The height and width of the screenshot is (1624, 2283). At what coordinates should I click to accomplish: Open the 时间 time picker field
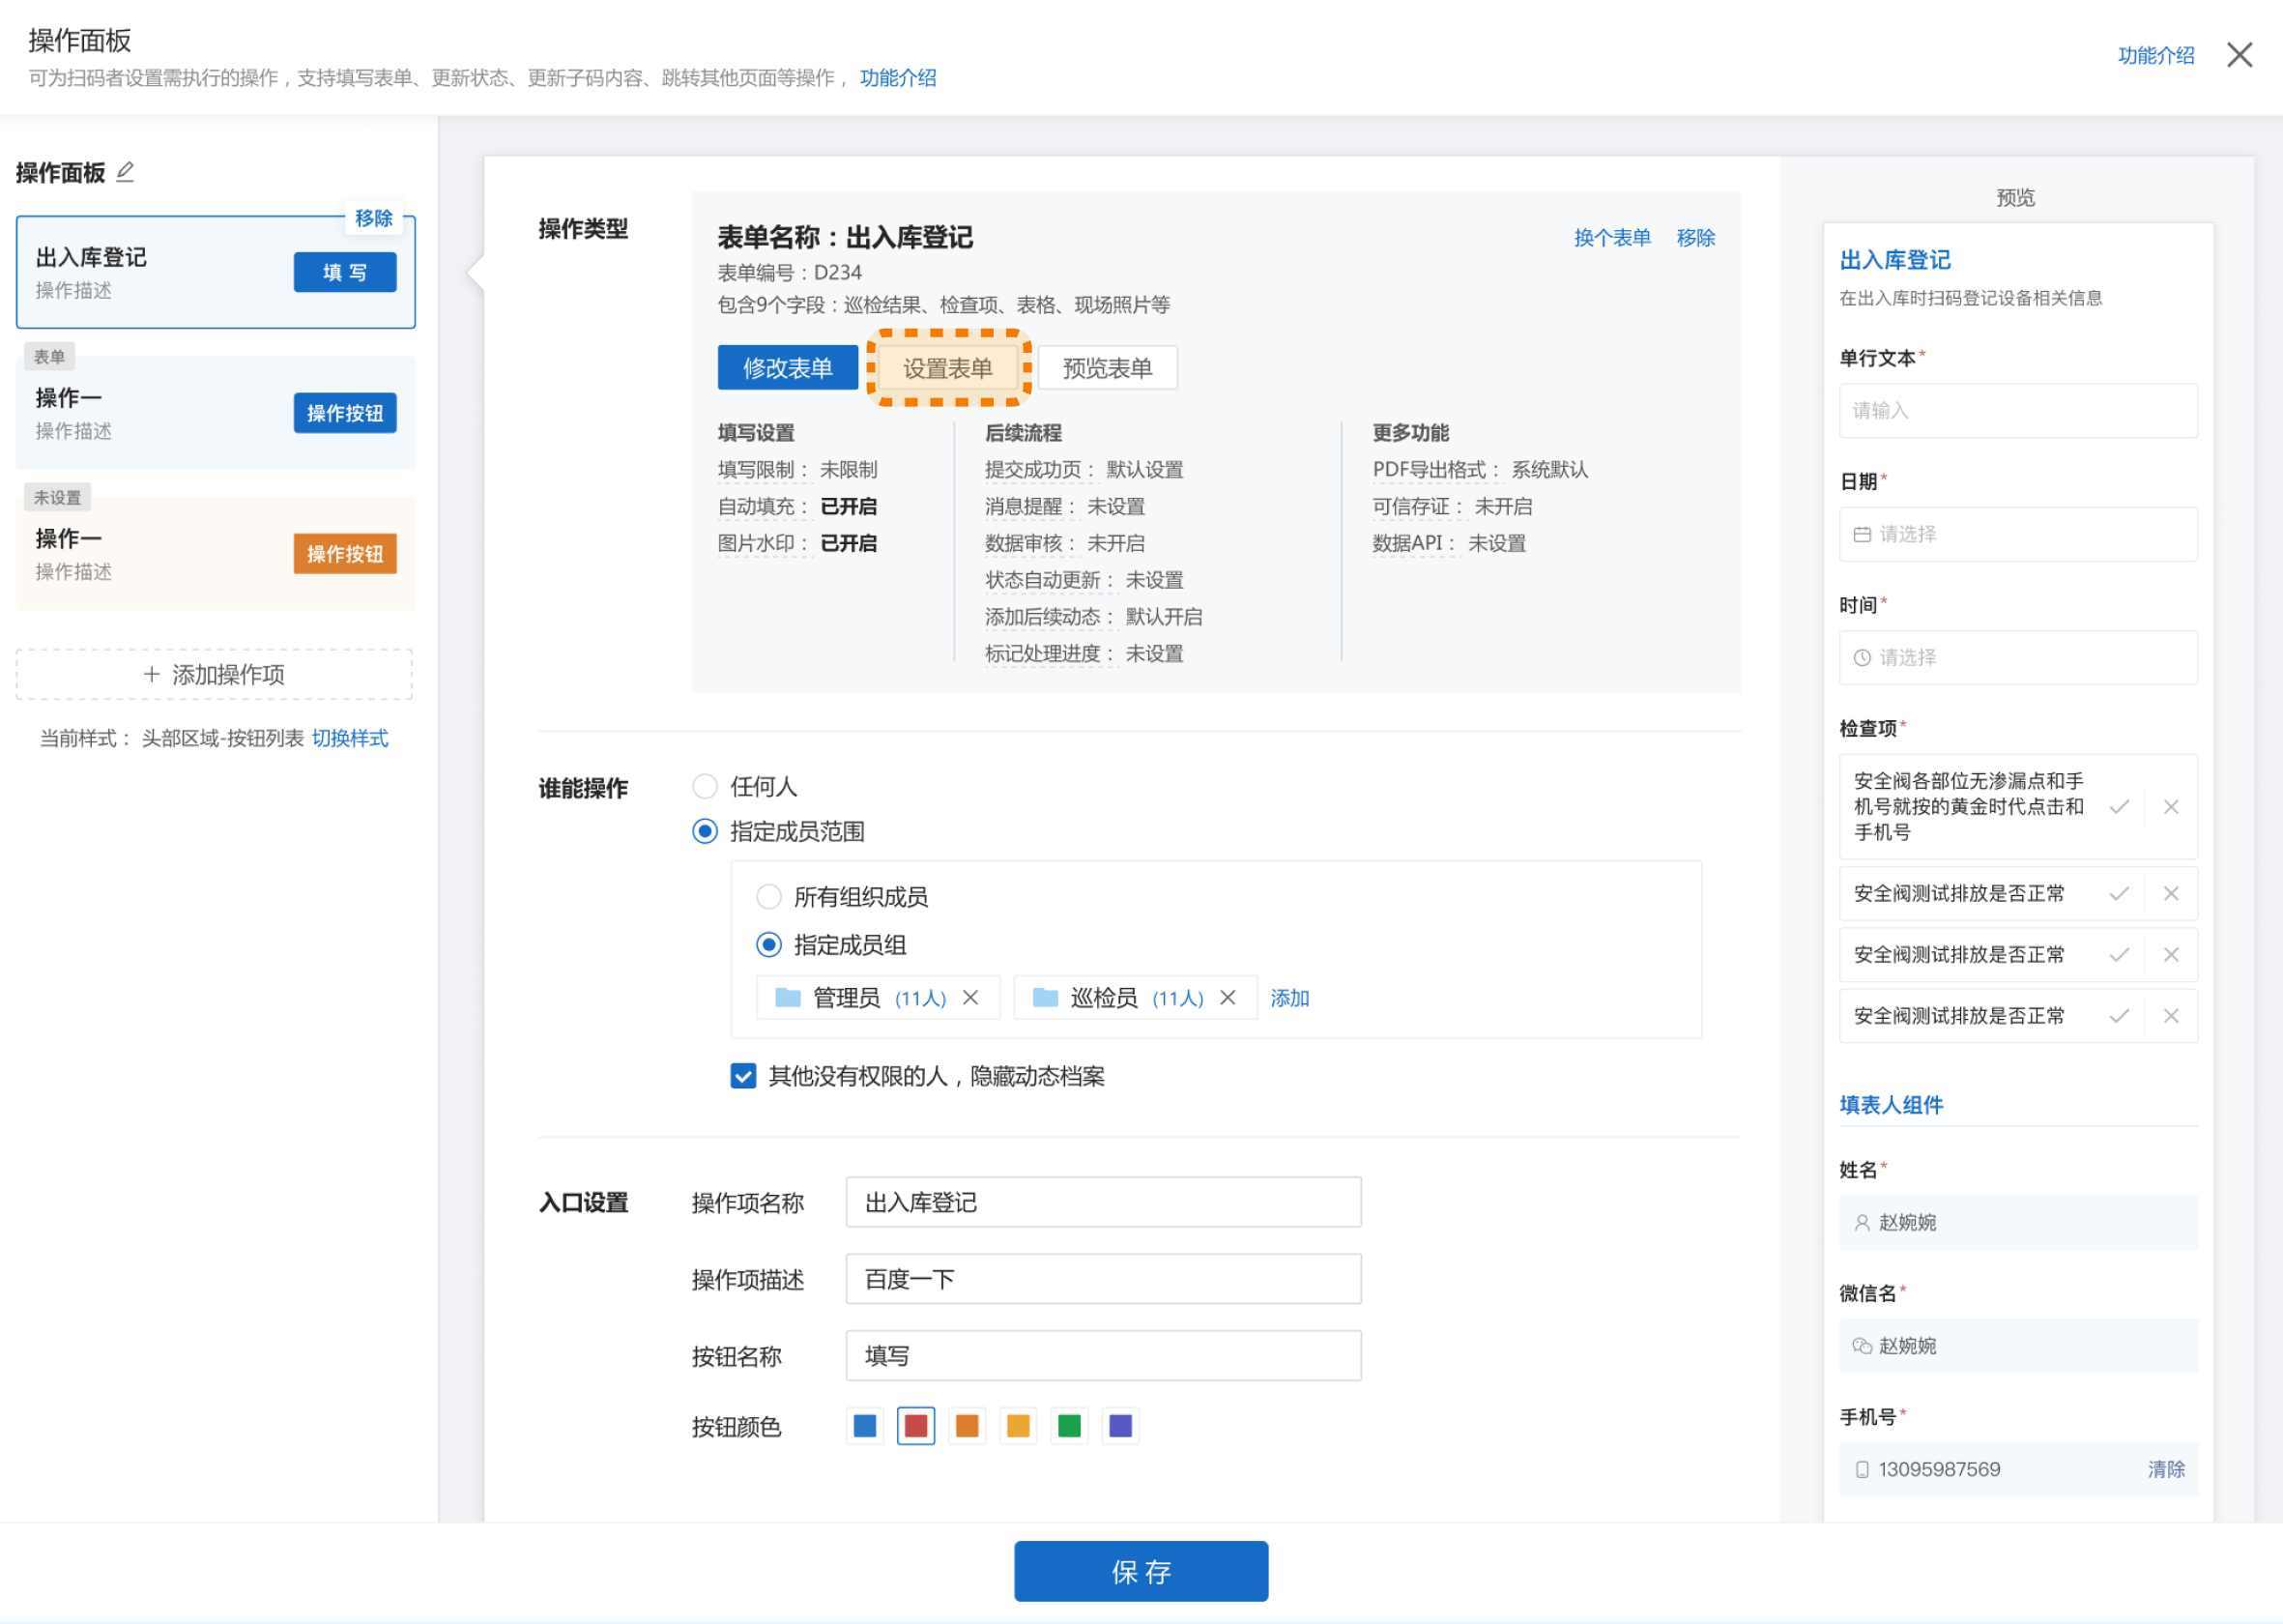click(x=2017, y=657)
